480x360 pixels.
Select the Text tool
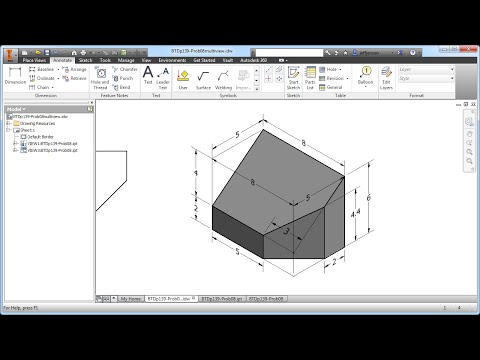pyautogui.click(x=148, y=75)
